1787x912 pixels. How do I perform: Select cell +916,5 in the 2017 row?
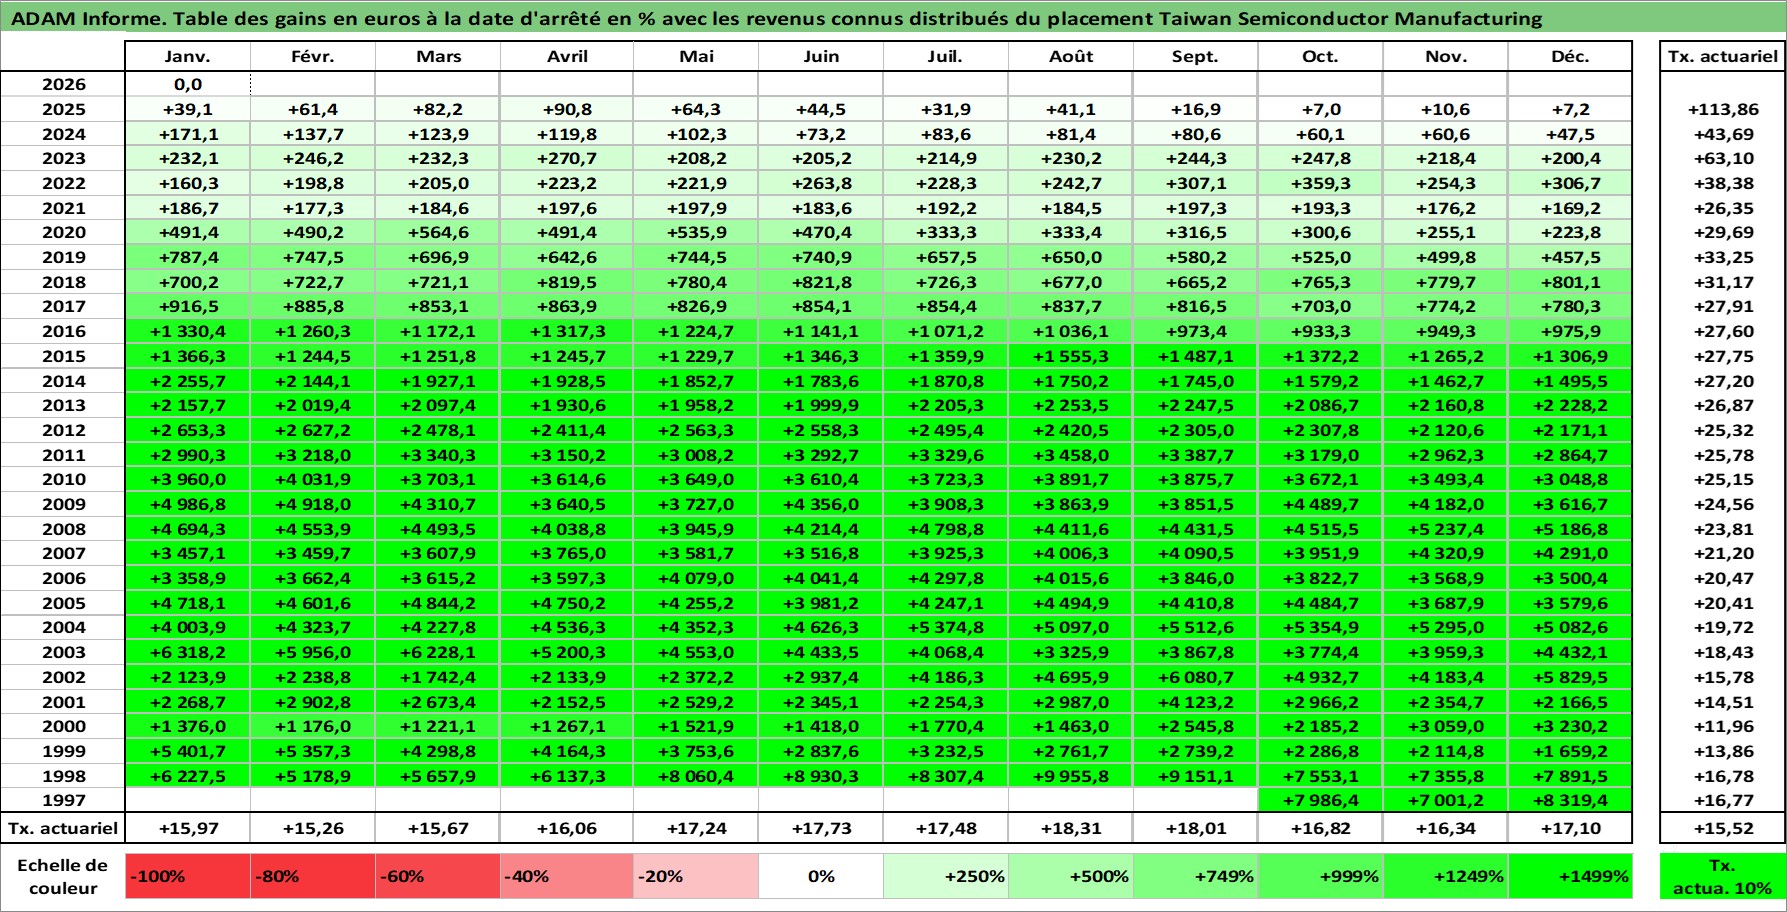tap(188, 306)
